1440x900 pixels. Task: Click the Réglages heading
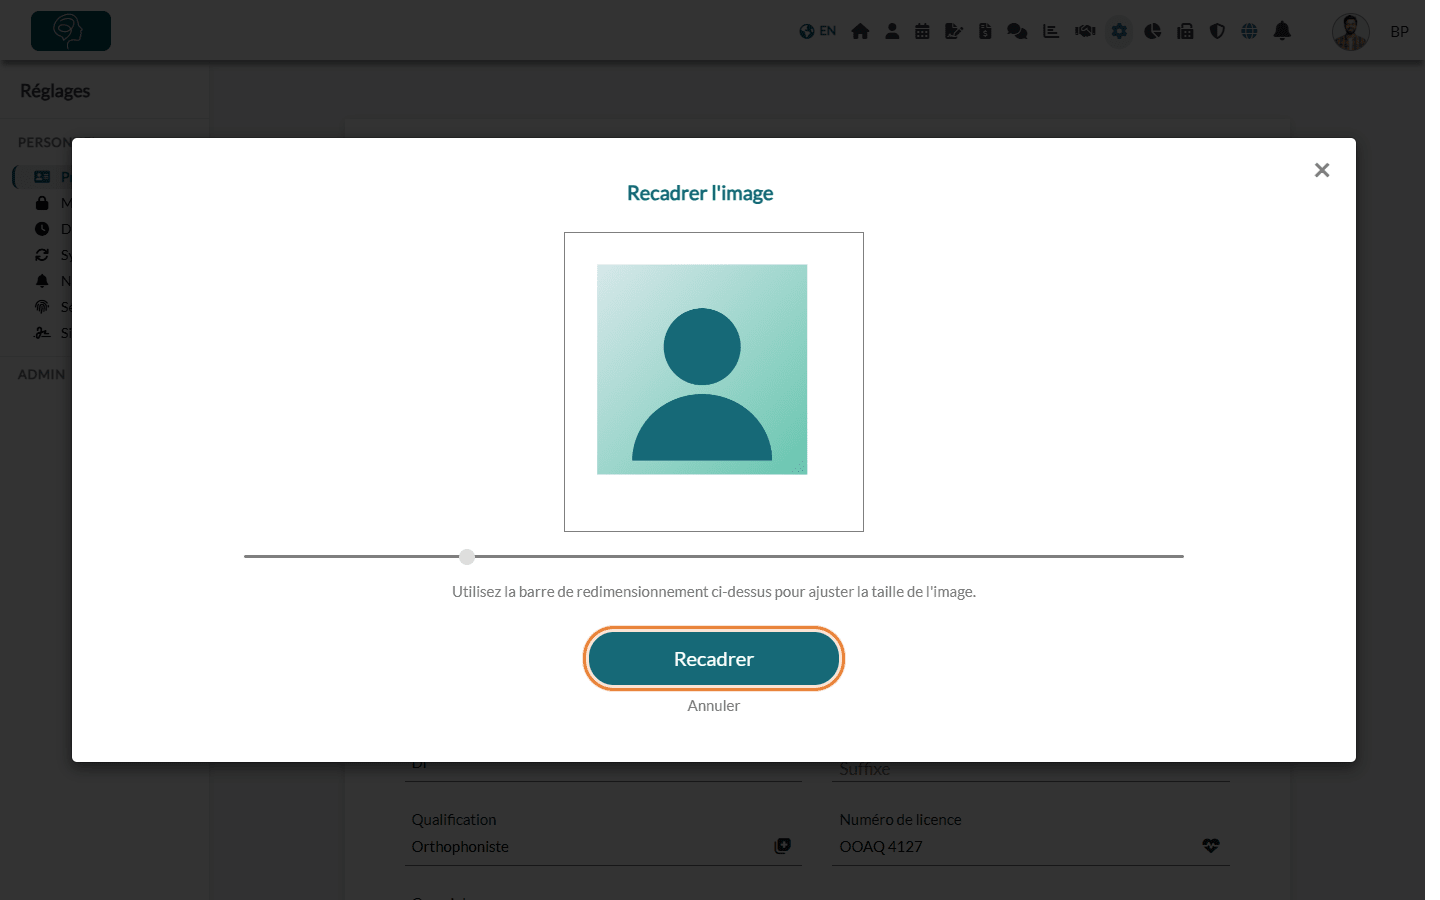point(55,91)
